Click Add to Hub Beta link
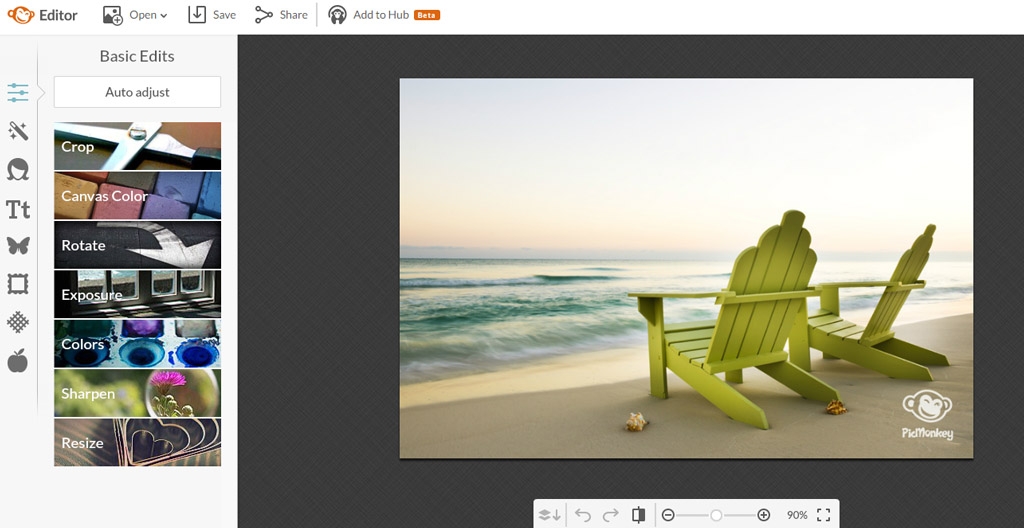1024x528 pixels. pyautogui.click(x=384, y=15)
